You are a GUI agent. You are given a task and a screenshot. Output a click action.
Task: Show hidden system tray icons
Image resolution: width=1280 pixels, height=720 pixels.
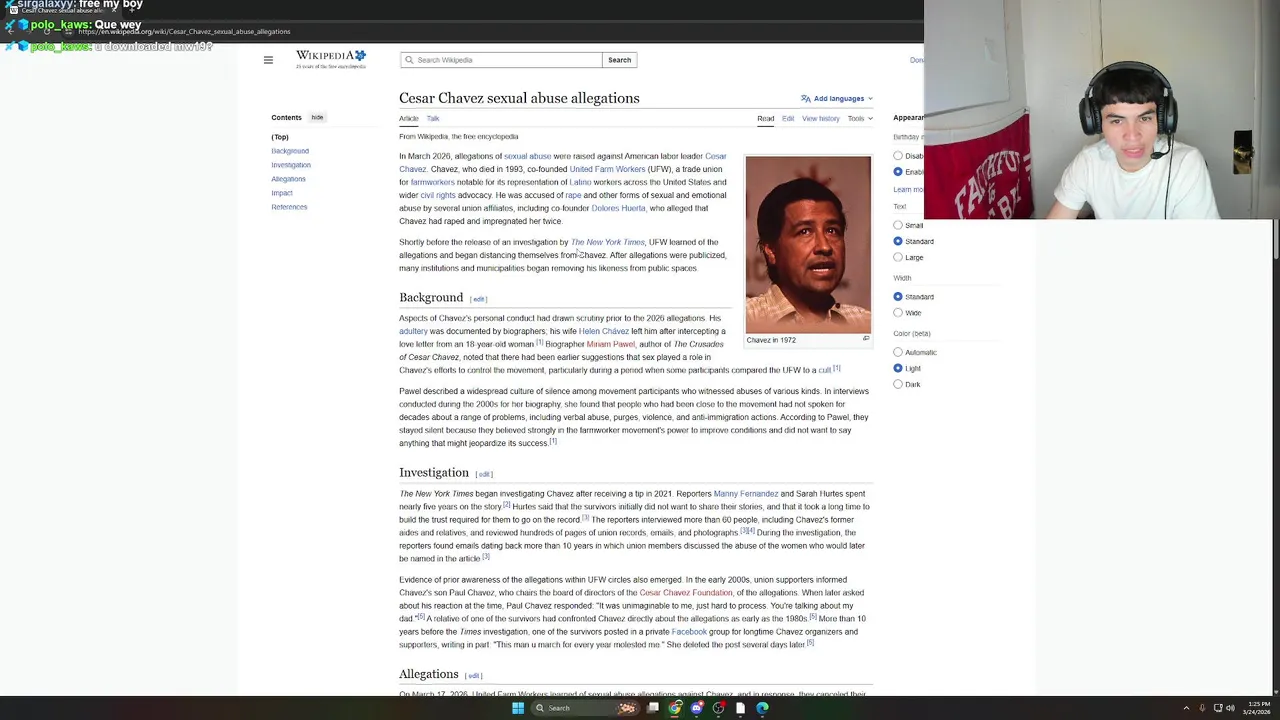pyautogui.click(x=1187, y=708)
